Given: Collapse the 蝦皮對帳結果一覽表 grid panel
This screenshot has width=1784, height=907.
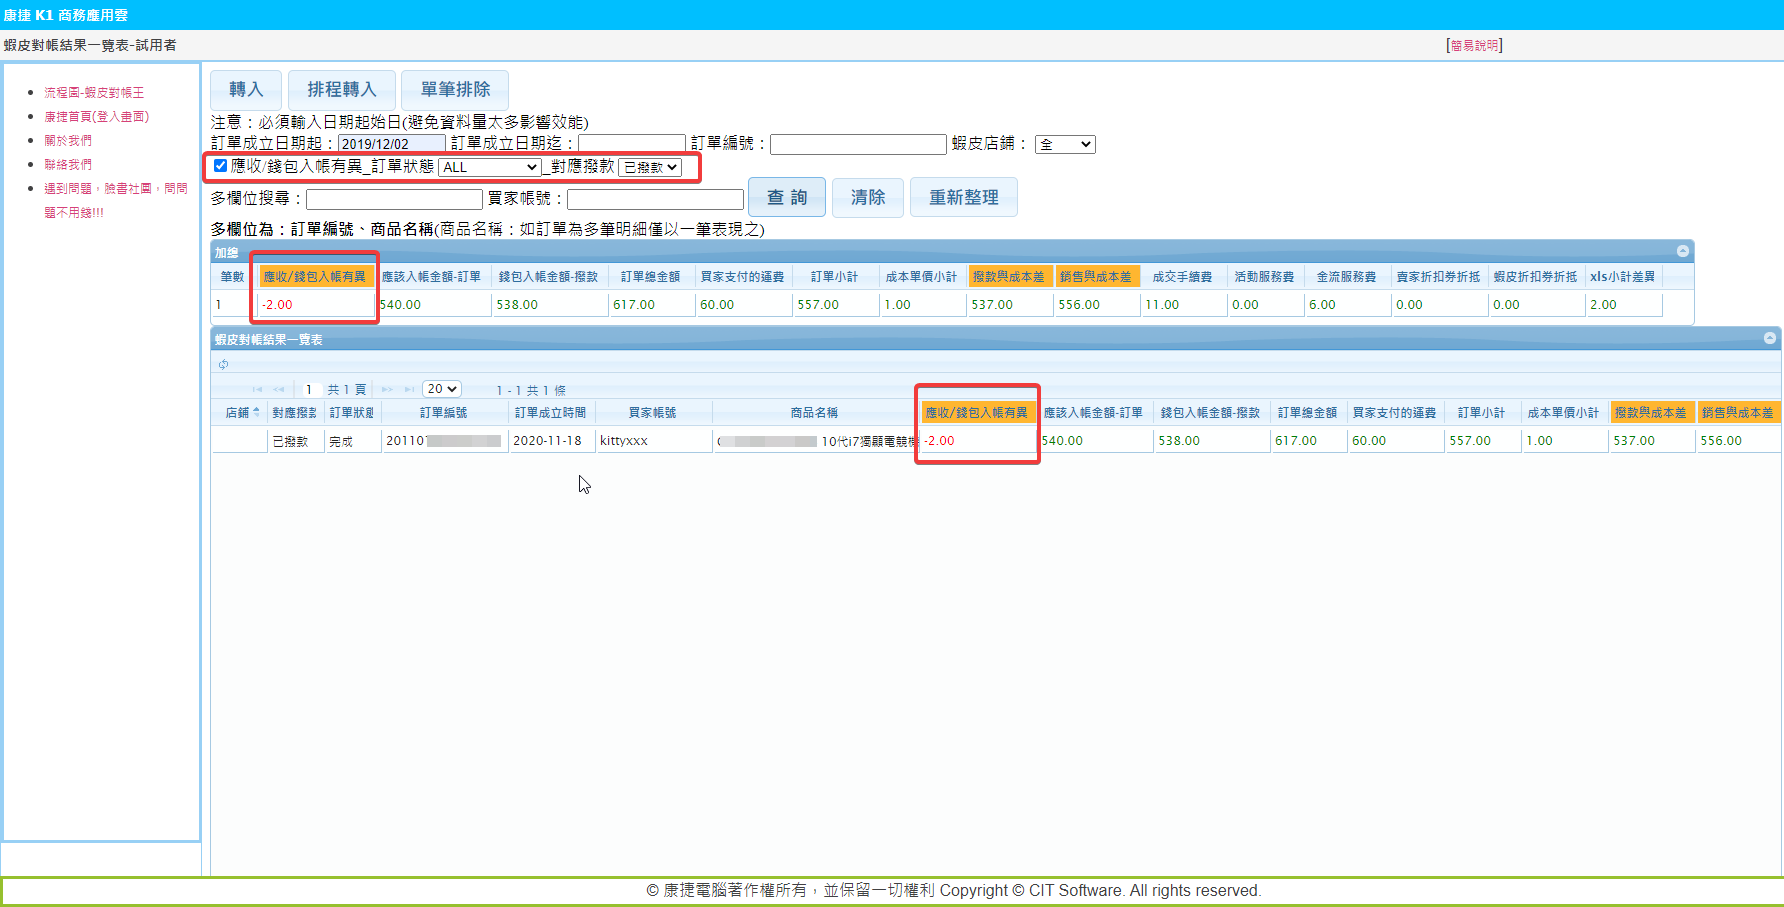Looking at the screenshot, I should [1769, 338].
